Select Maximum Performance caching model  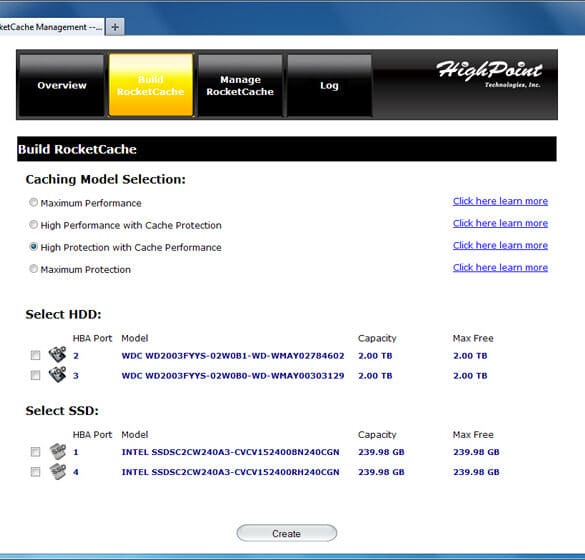[34, 202]
